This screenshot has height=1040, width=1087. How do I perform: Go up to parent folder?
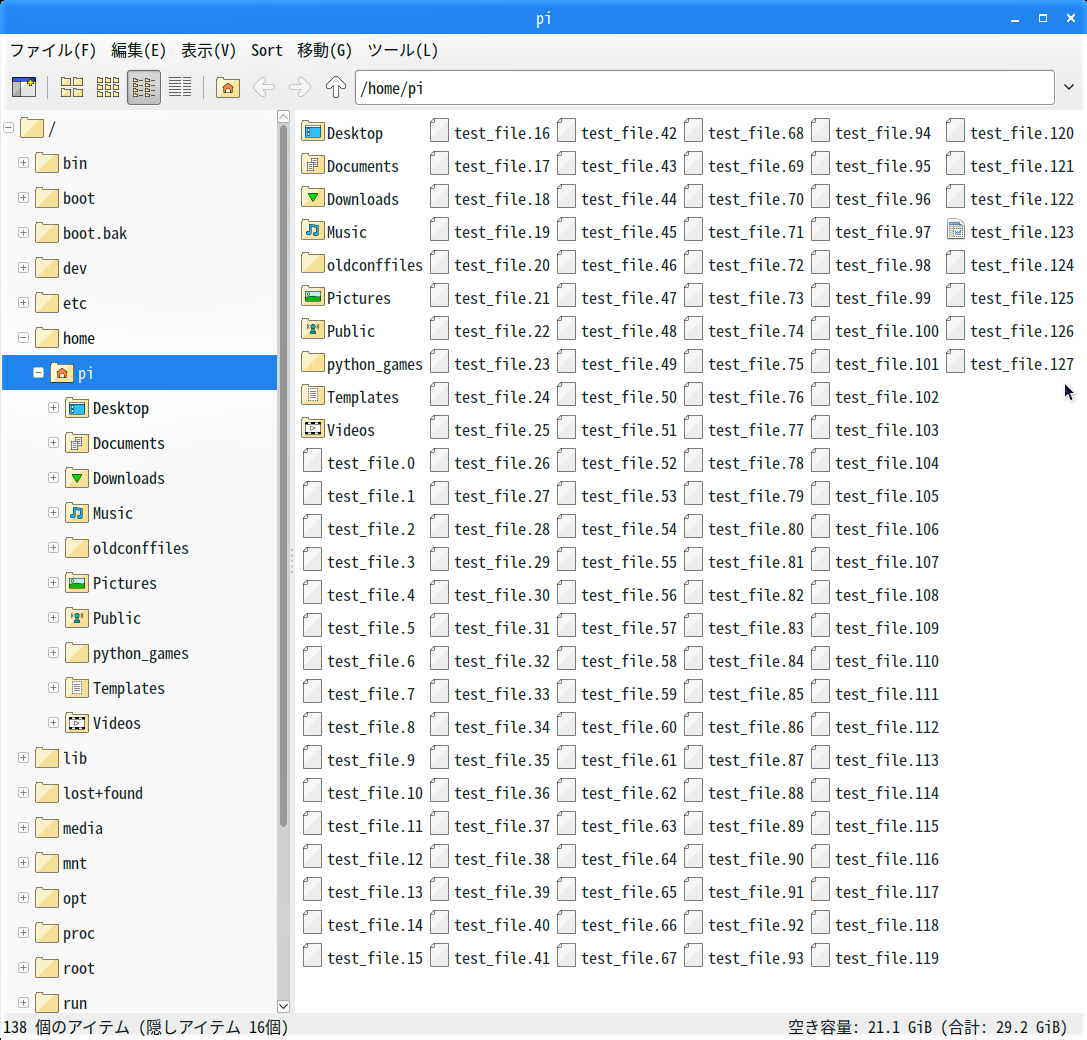pyautogui.click(x=336, y=87)
